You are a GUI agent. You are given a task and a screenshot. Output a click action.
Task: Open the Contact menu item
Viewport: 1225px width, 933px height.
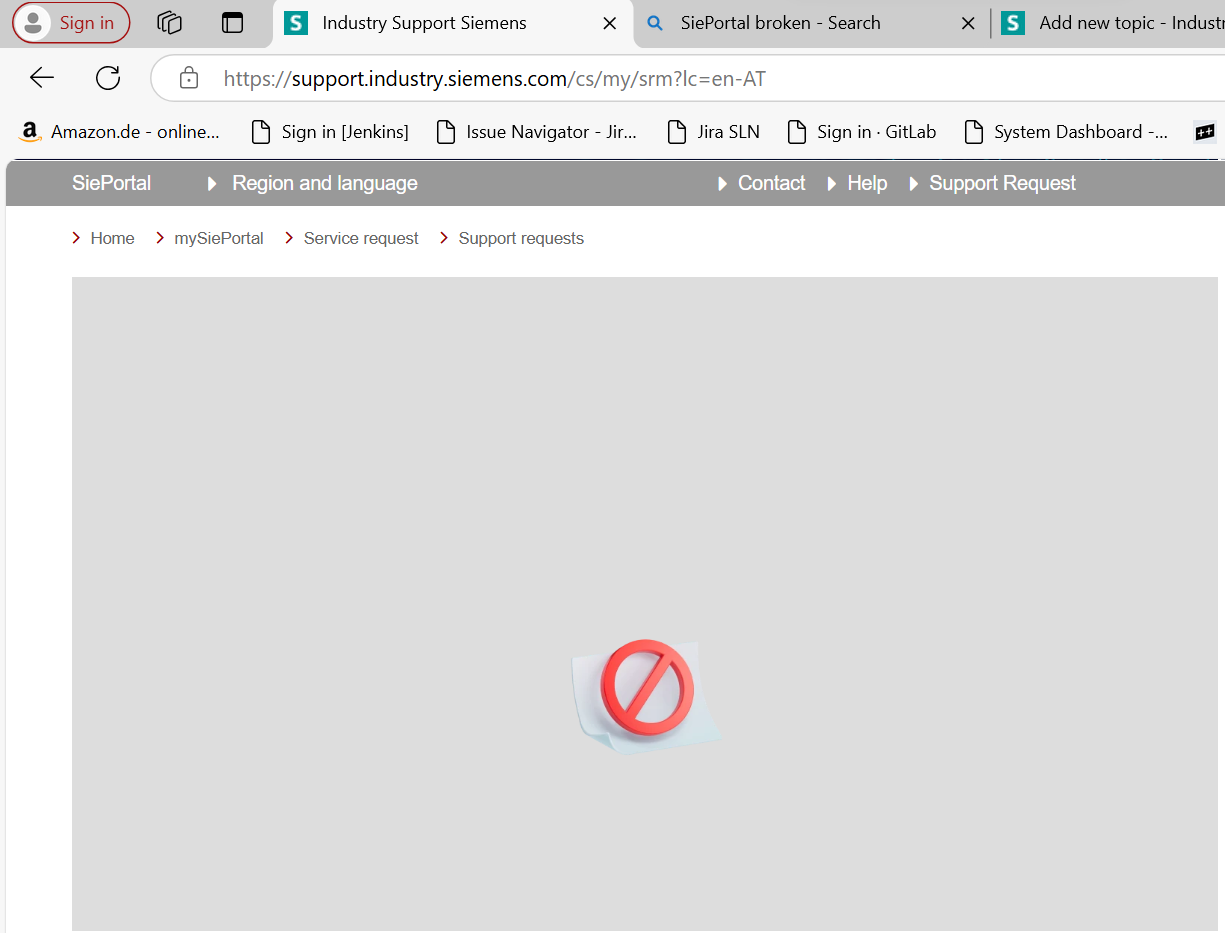(x=771, y=183)
